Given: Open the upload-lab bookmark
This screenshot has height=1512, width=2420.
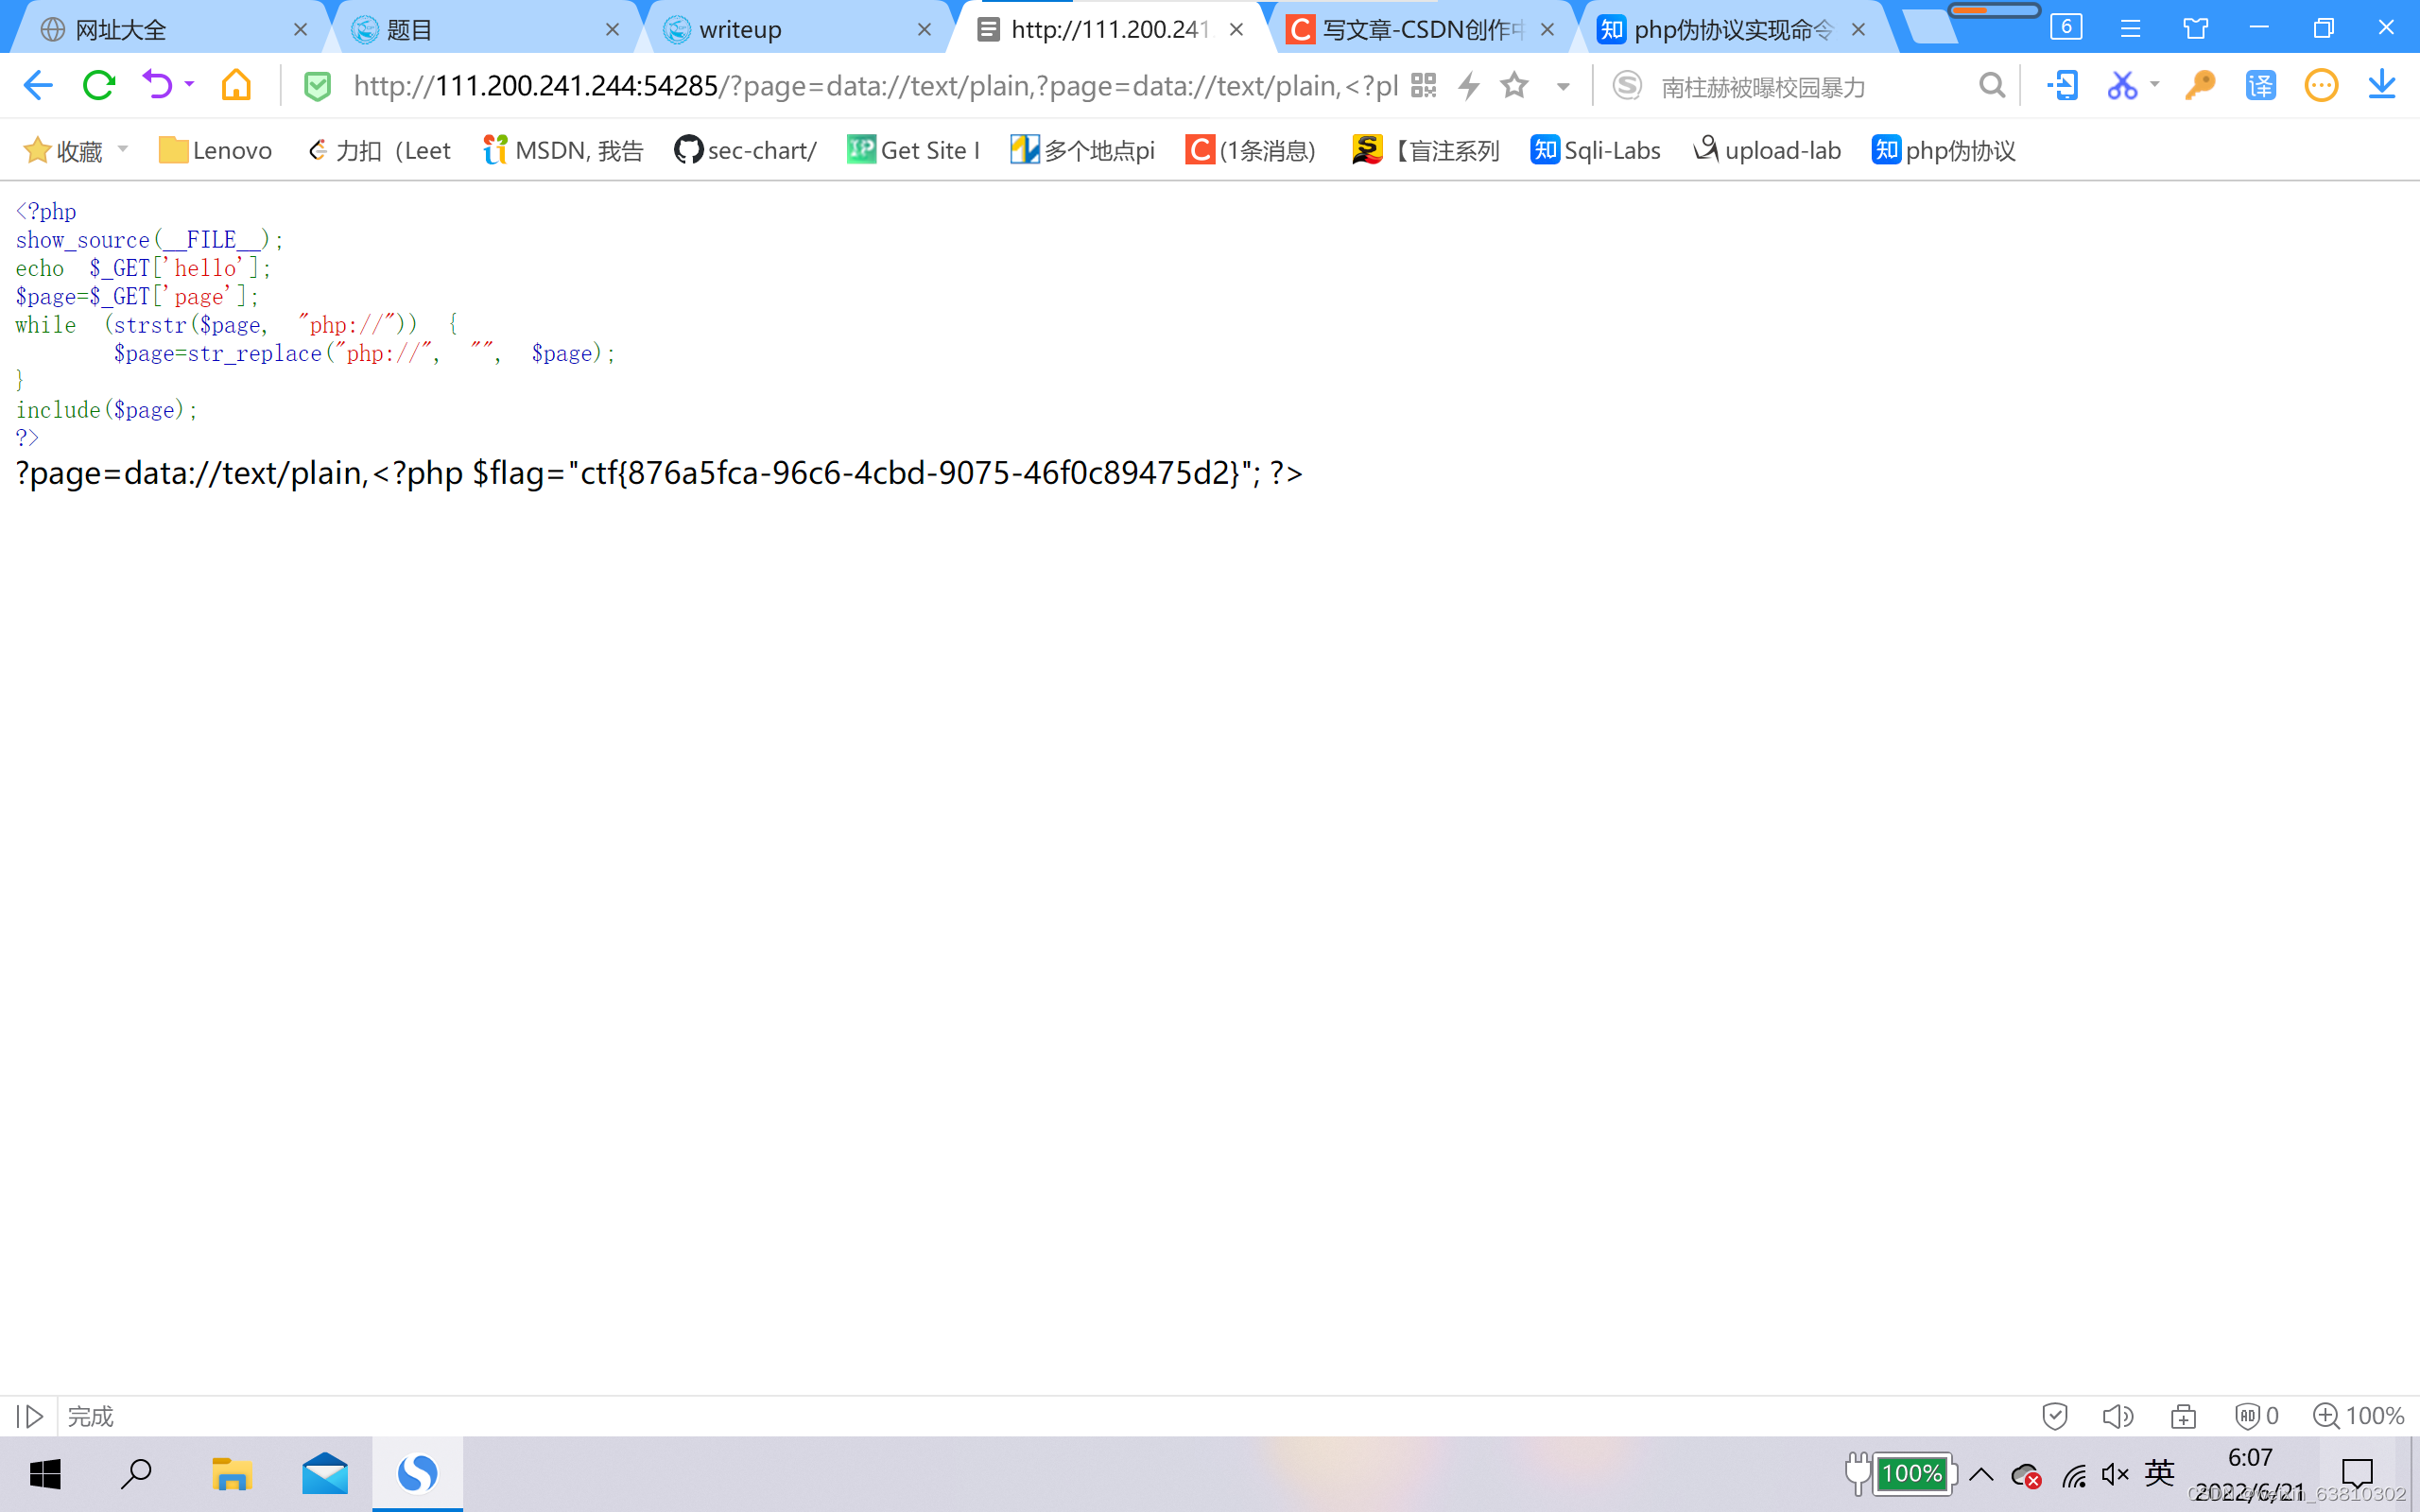Looking at the screenshot, I should pyautogui.click(x=1767, y=150).
